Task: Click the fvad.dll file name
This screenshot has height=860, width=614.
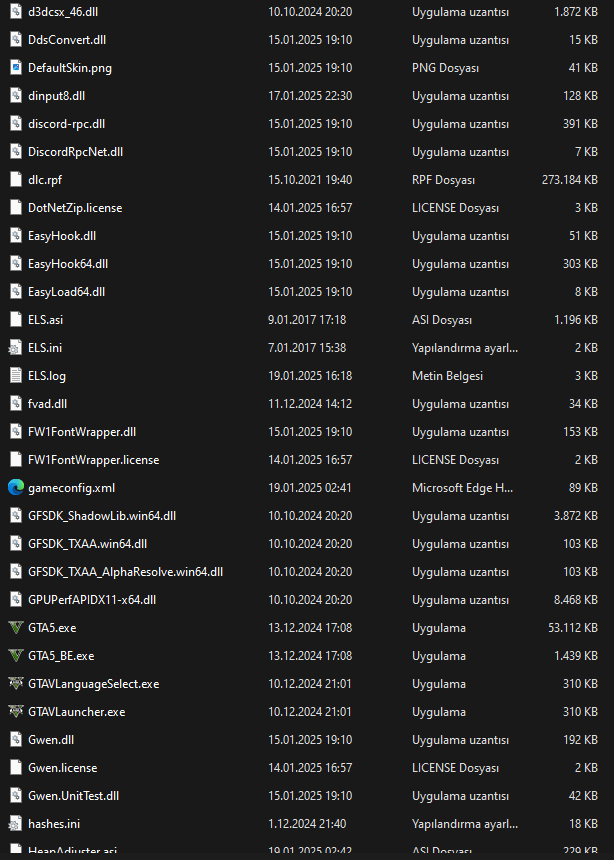Action: (x=48, y=404)
